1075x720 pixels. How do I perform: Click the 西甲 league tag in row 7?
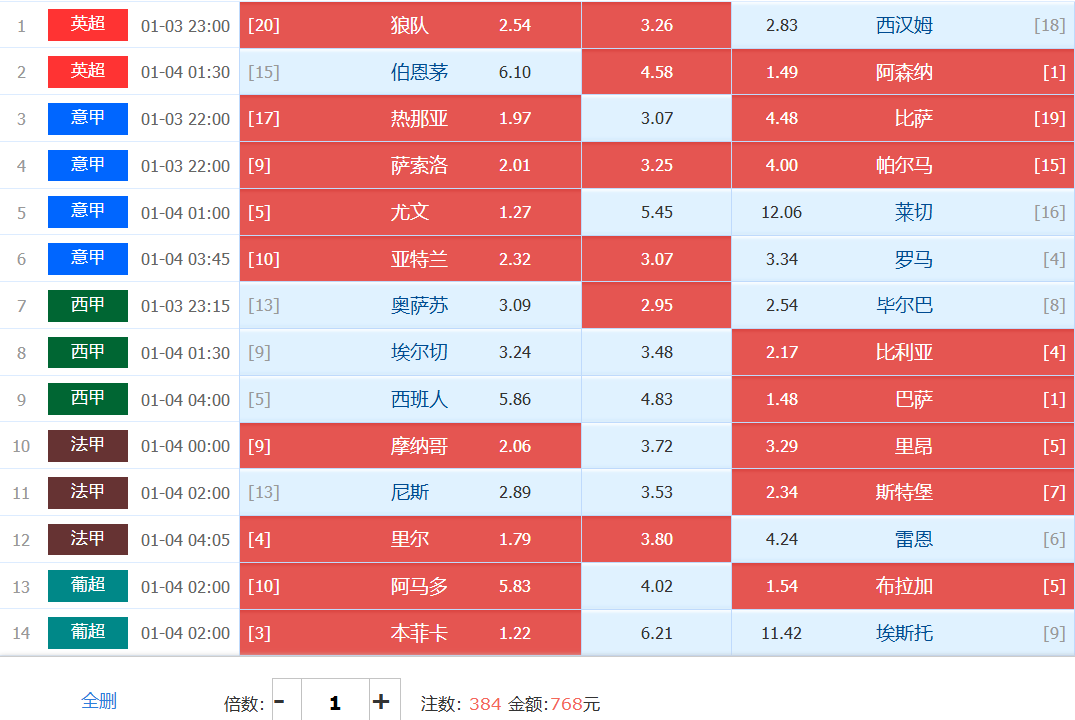[x=88, y=305]
